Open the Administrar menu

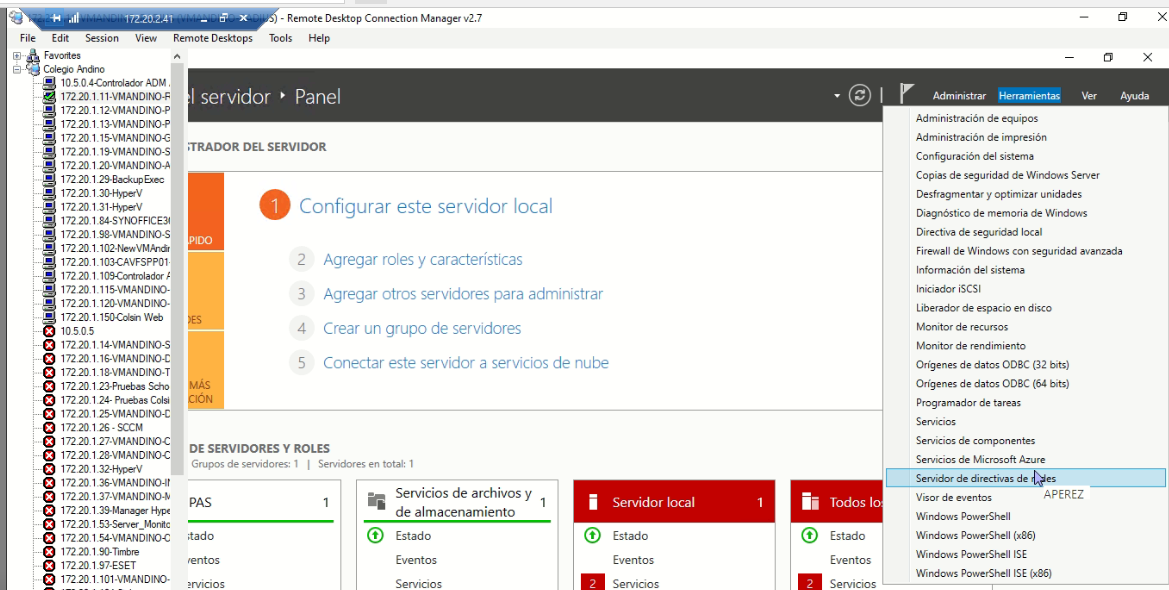pos(960,95)
